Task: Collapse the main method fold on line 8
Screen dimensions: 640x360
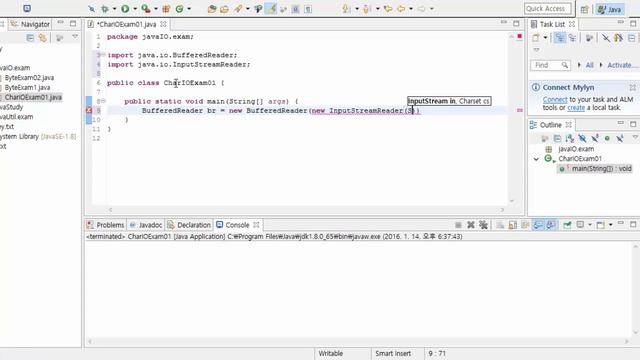Action: point(103,101)
